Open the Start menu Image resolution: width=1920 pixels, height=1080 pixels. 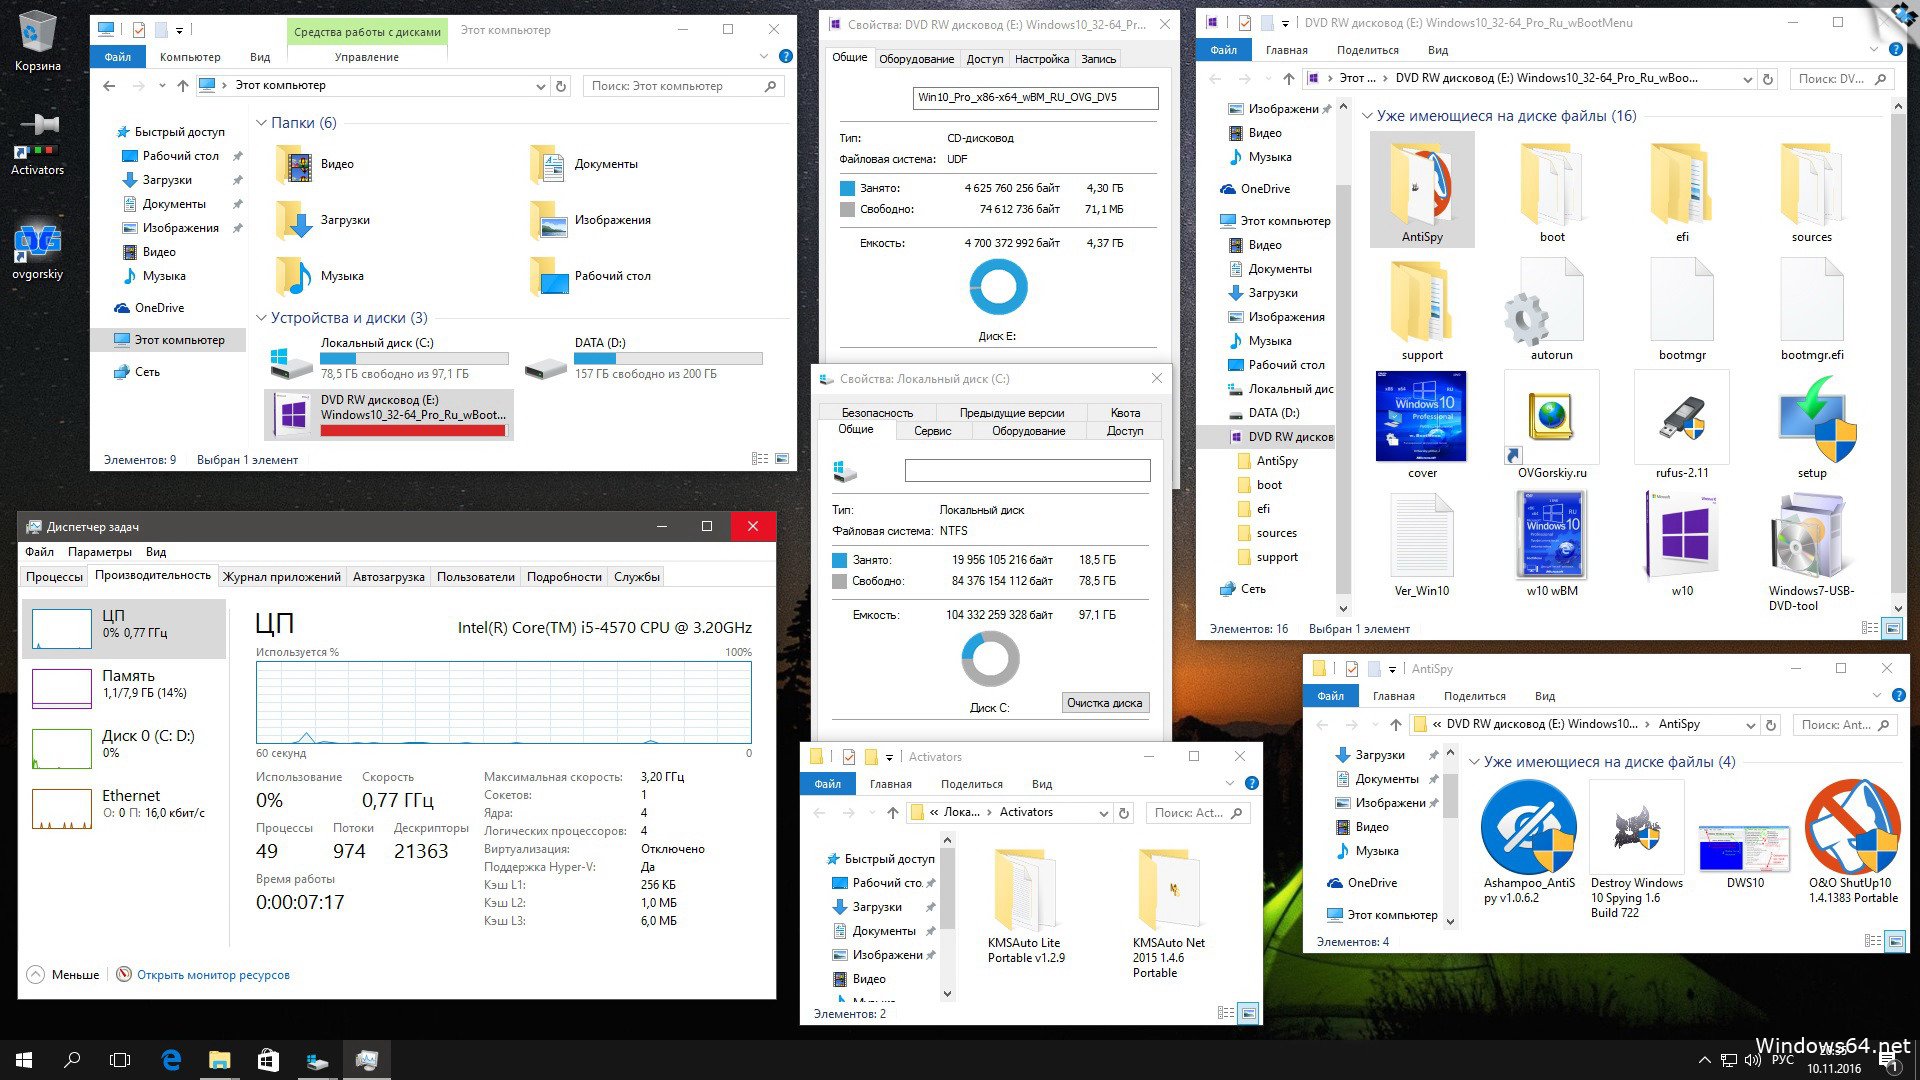click(x=24, y=1060)
